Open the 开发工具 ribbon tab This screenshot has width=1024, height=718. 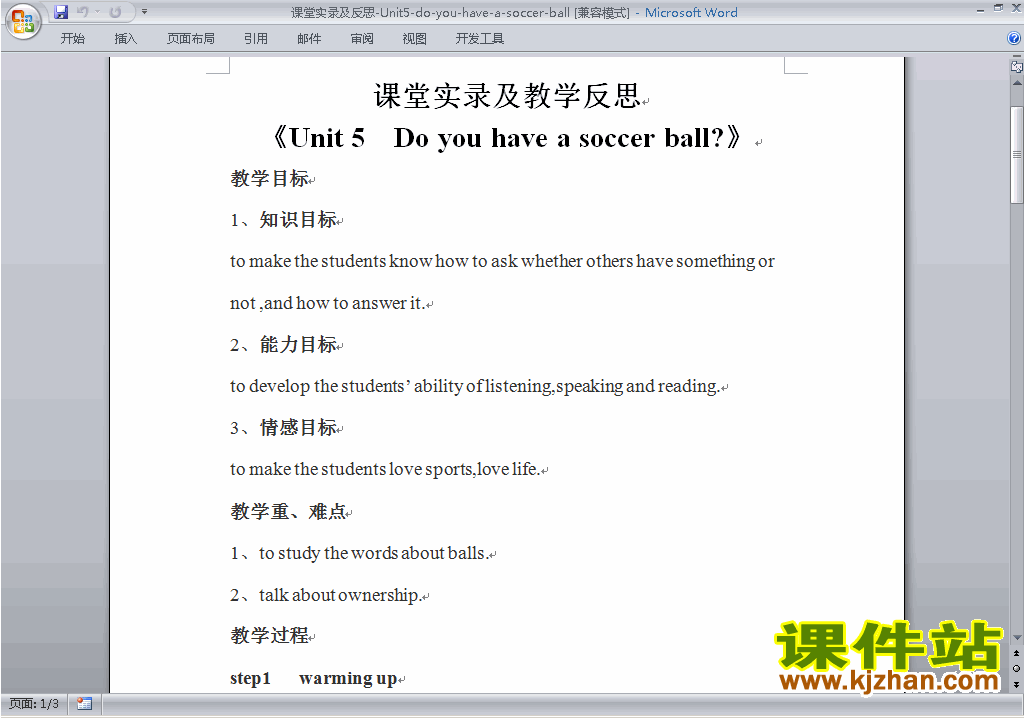pos(479,39)
